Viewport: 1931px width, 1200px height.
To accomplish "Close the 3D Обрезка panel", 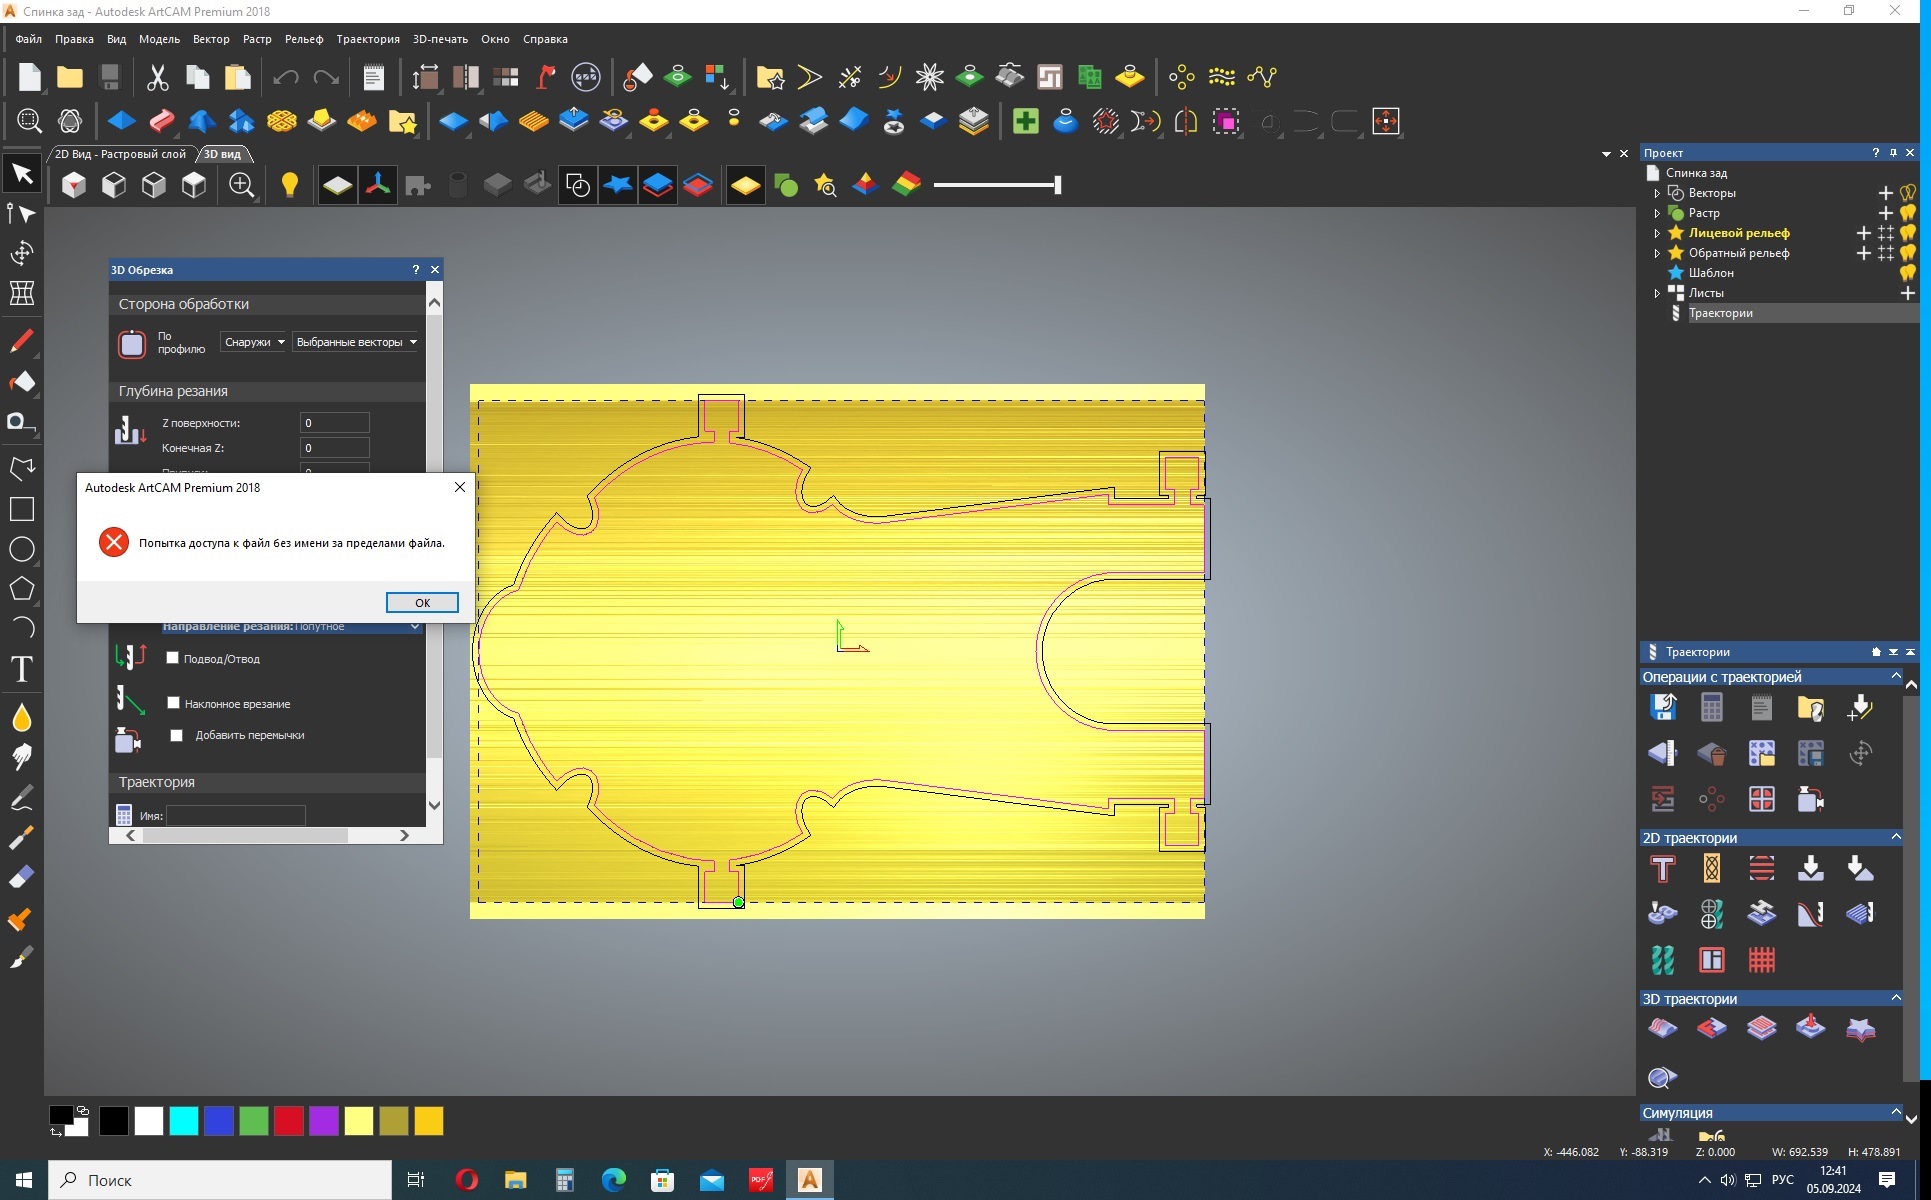I will (x=434, y=269).
